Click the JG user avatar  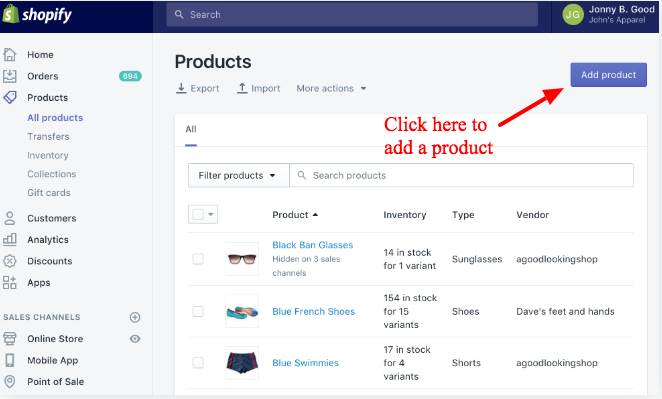click(572, 15)
